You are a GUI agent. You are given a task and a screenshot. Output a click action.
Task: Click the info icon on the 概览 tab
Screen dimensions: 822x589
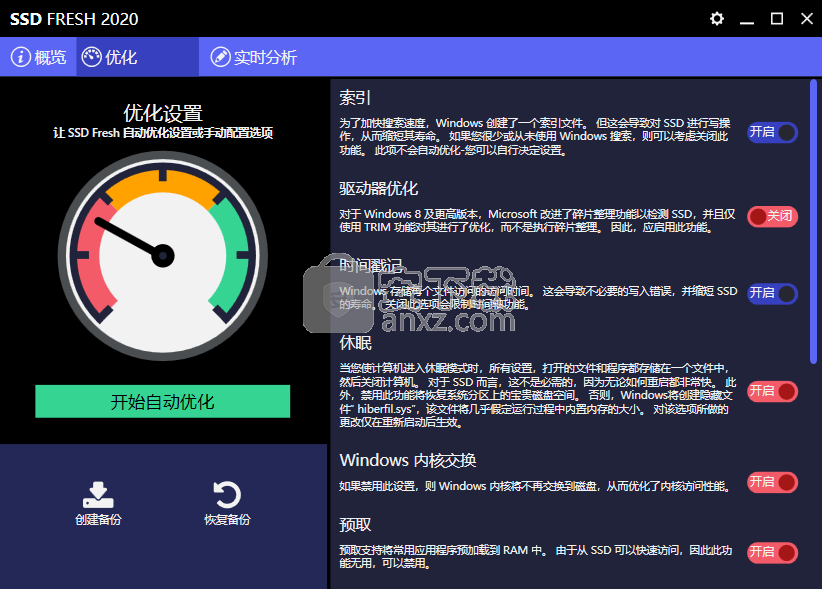(x=21, y=57)
